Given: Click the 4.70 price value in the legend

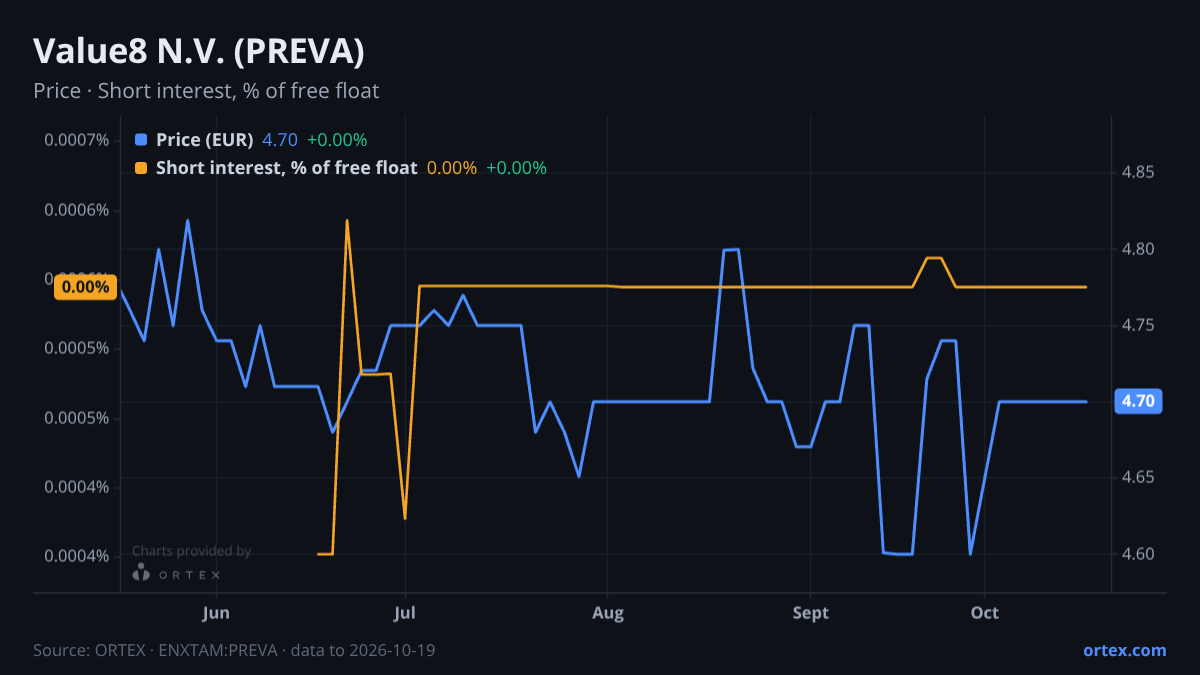Looking at the screenshot, I should coord(280,140).
